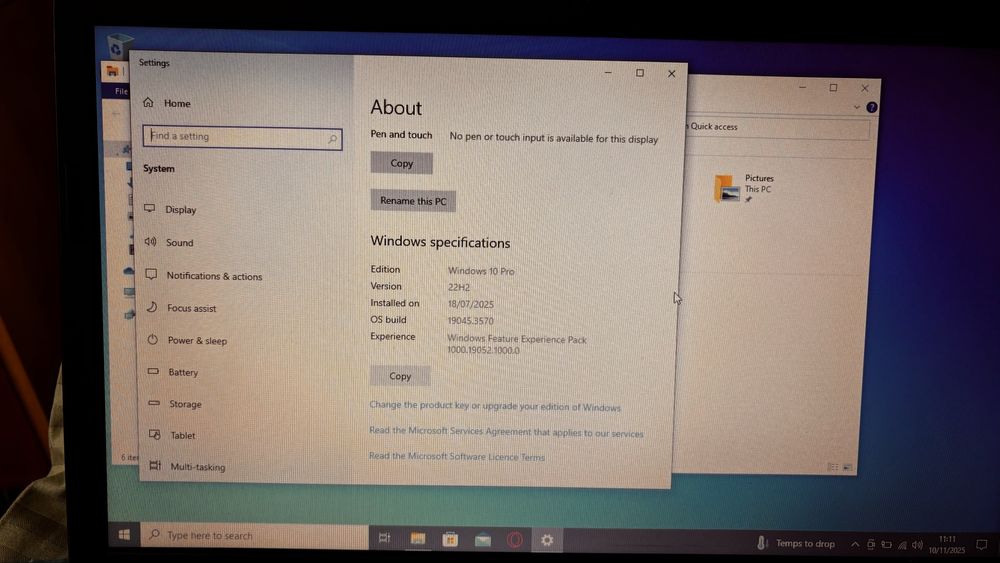Select the Windows 10 Pro edition text
Image resolution: width=1000 pixels, height=563 pixels.
pos(481,271)
